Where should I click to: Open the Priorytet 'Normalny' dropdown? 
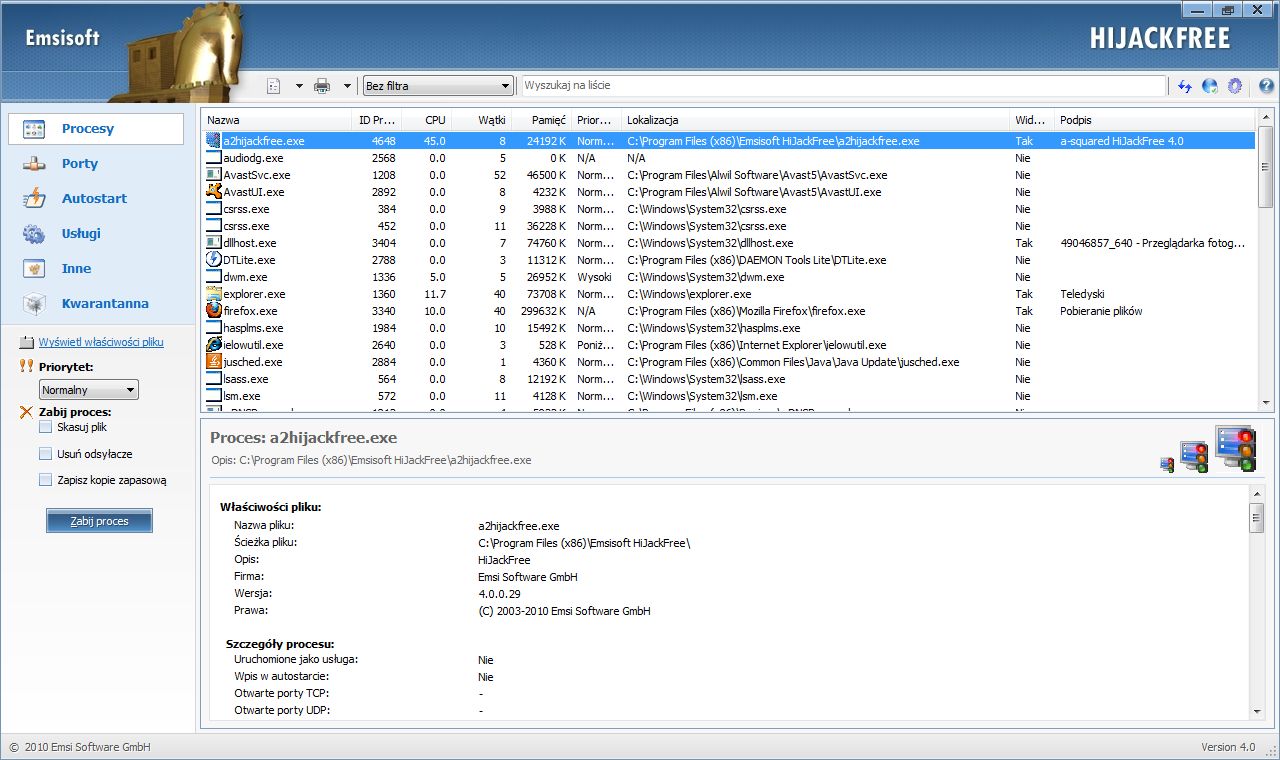[x=88, y=390]
